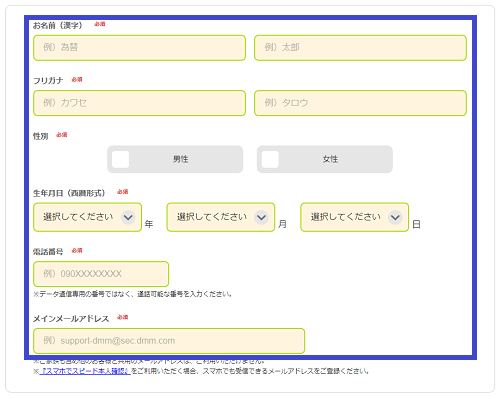Open the birth year dropdown

click(x=87, y=217)
